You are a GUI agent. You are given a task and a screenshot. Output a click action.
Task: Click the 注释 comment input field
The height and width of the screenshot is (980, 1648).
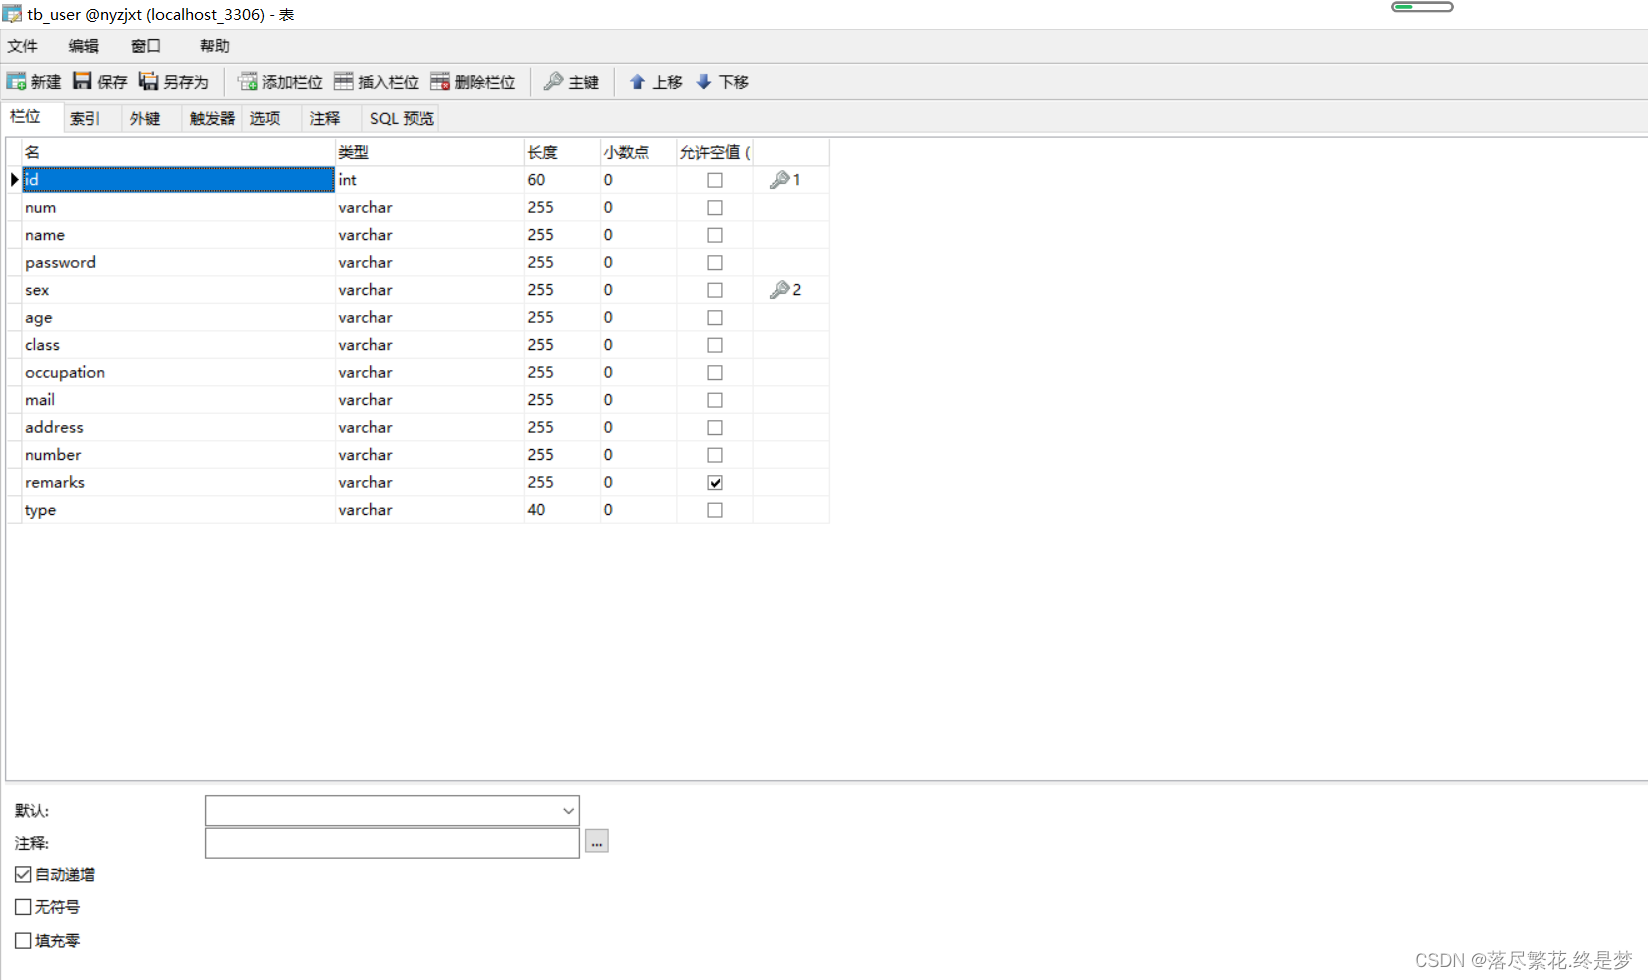[x=390, y=842]
